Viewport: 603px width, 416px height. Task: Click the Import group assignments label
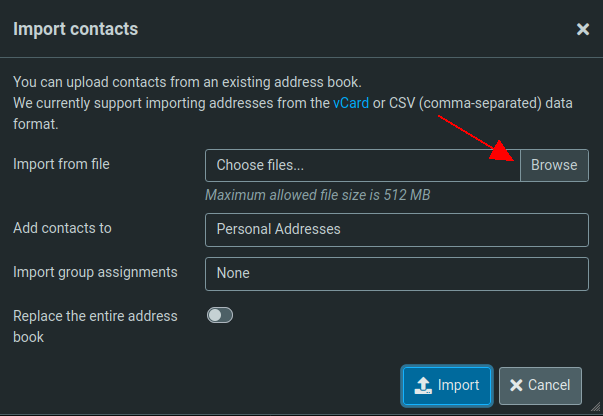(95, 272)
